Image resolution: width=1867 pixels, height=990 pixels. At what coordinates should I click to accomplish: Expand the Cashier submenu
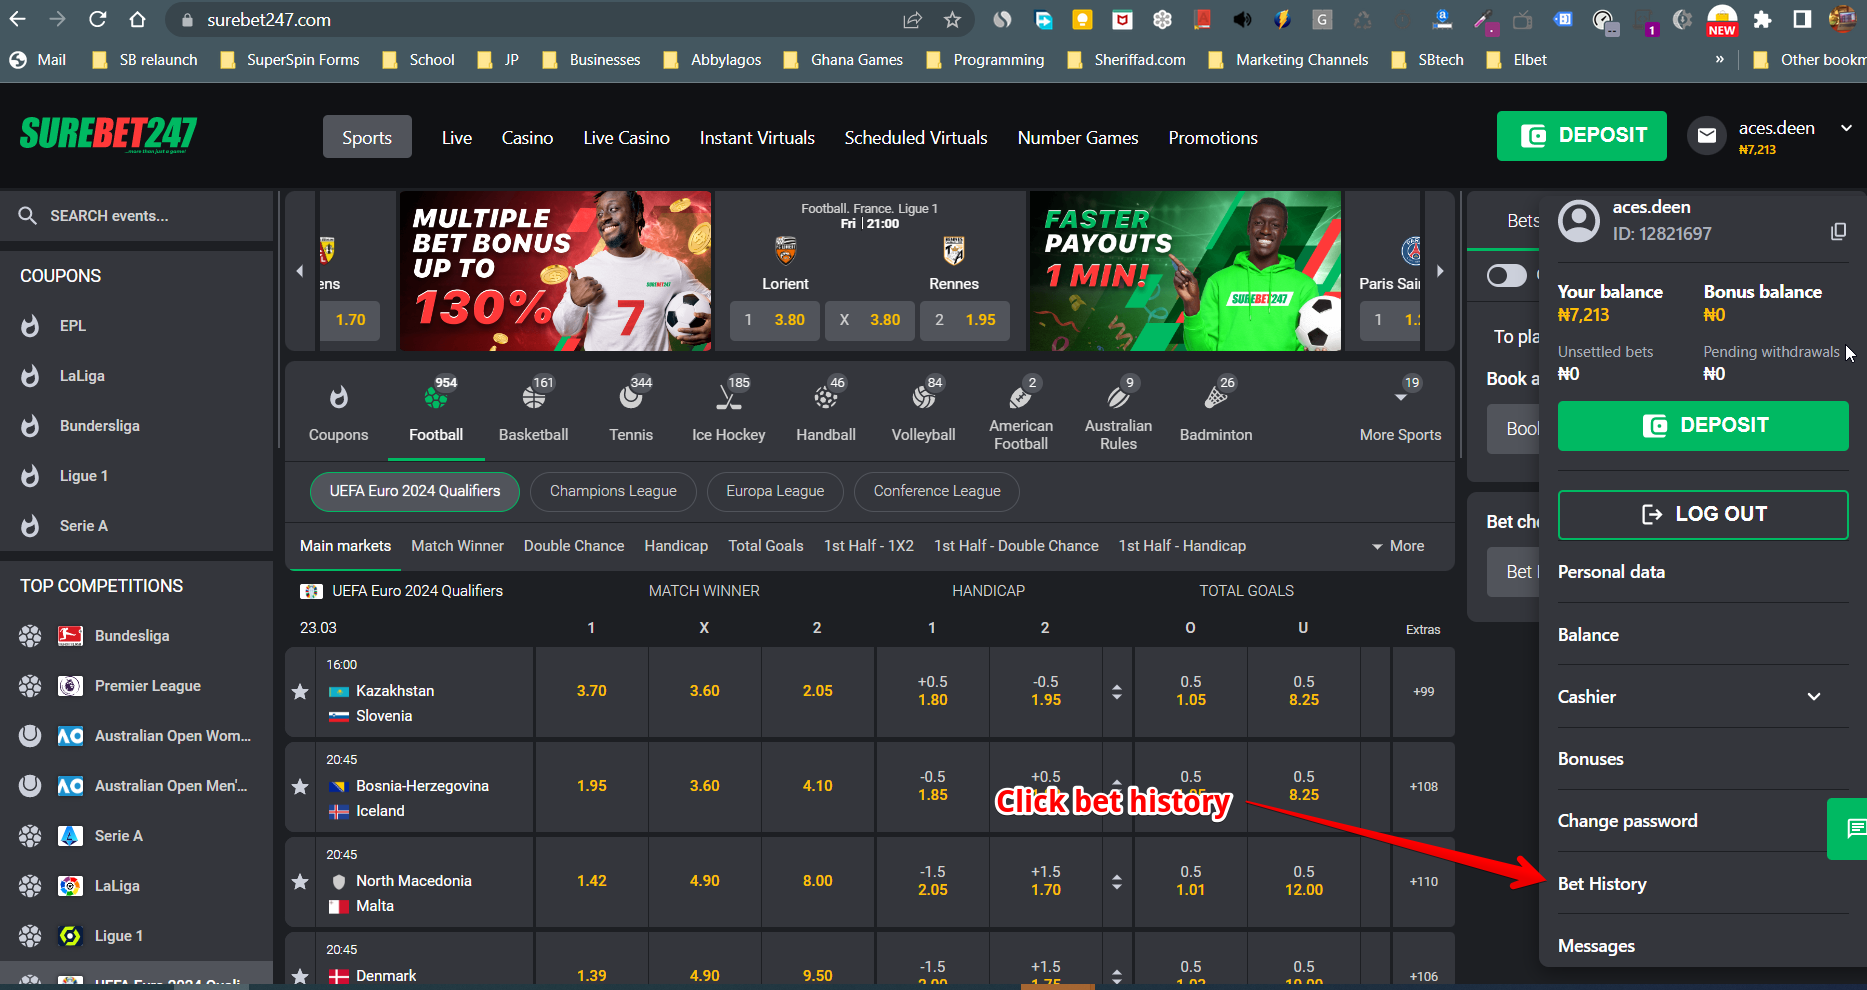(1814, 697)
